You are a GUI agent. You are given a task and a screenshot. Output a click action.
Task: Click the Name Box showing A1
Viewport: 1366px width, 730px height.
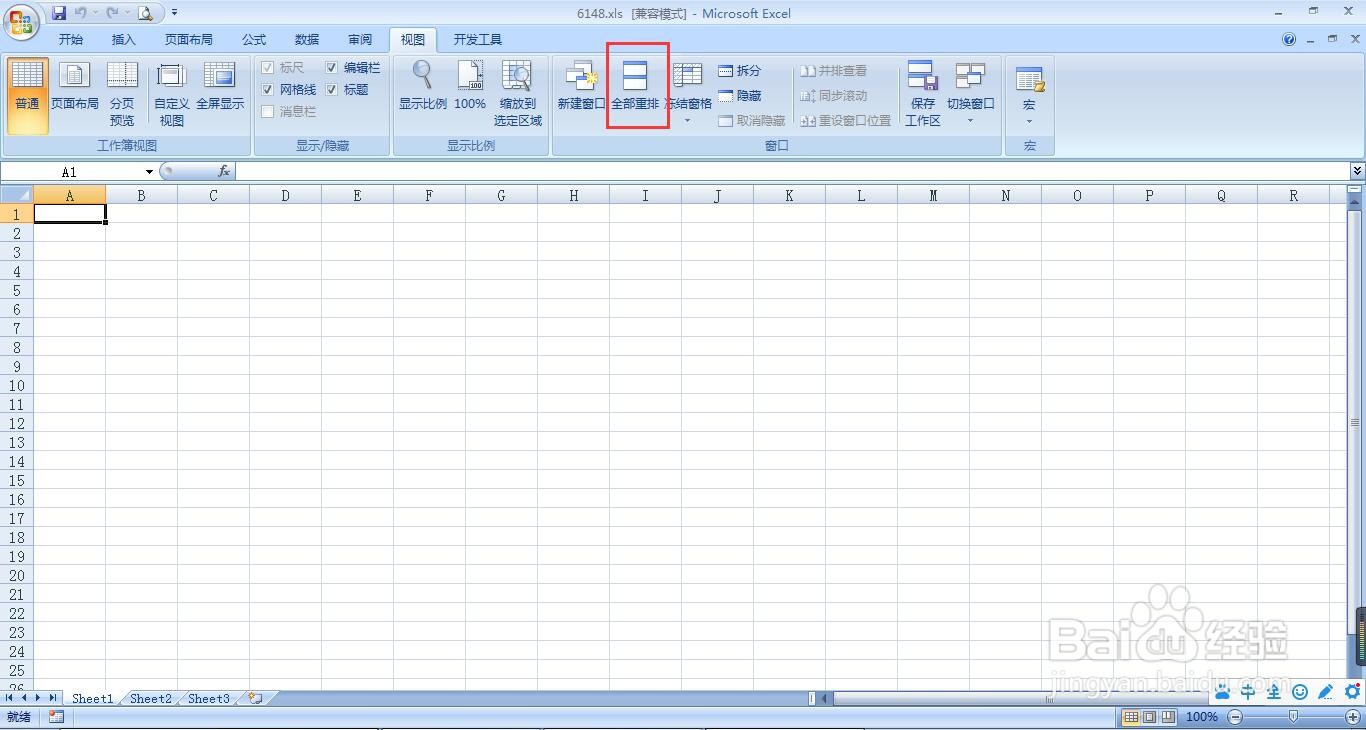(x=72, y=172)
